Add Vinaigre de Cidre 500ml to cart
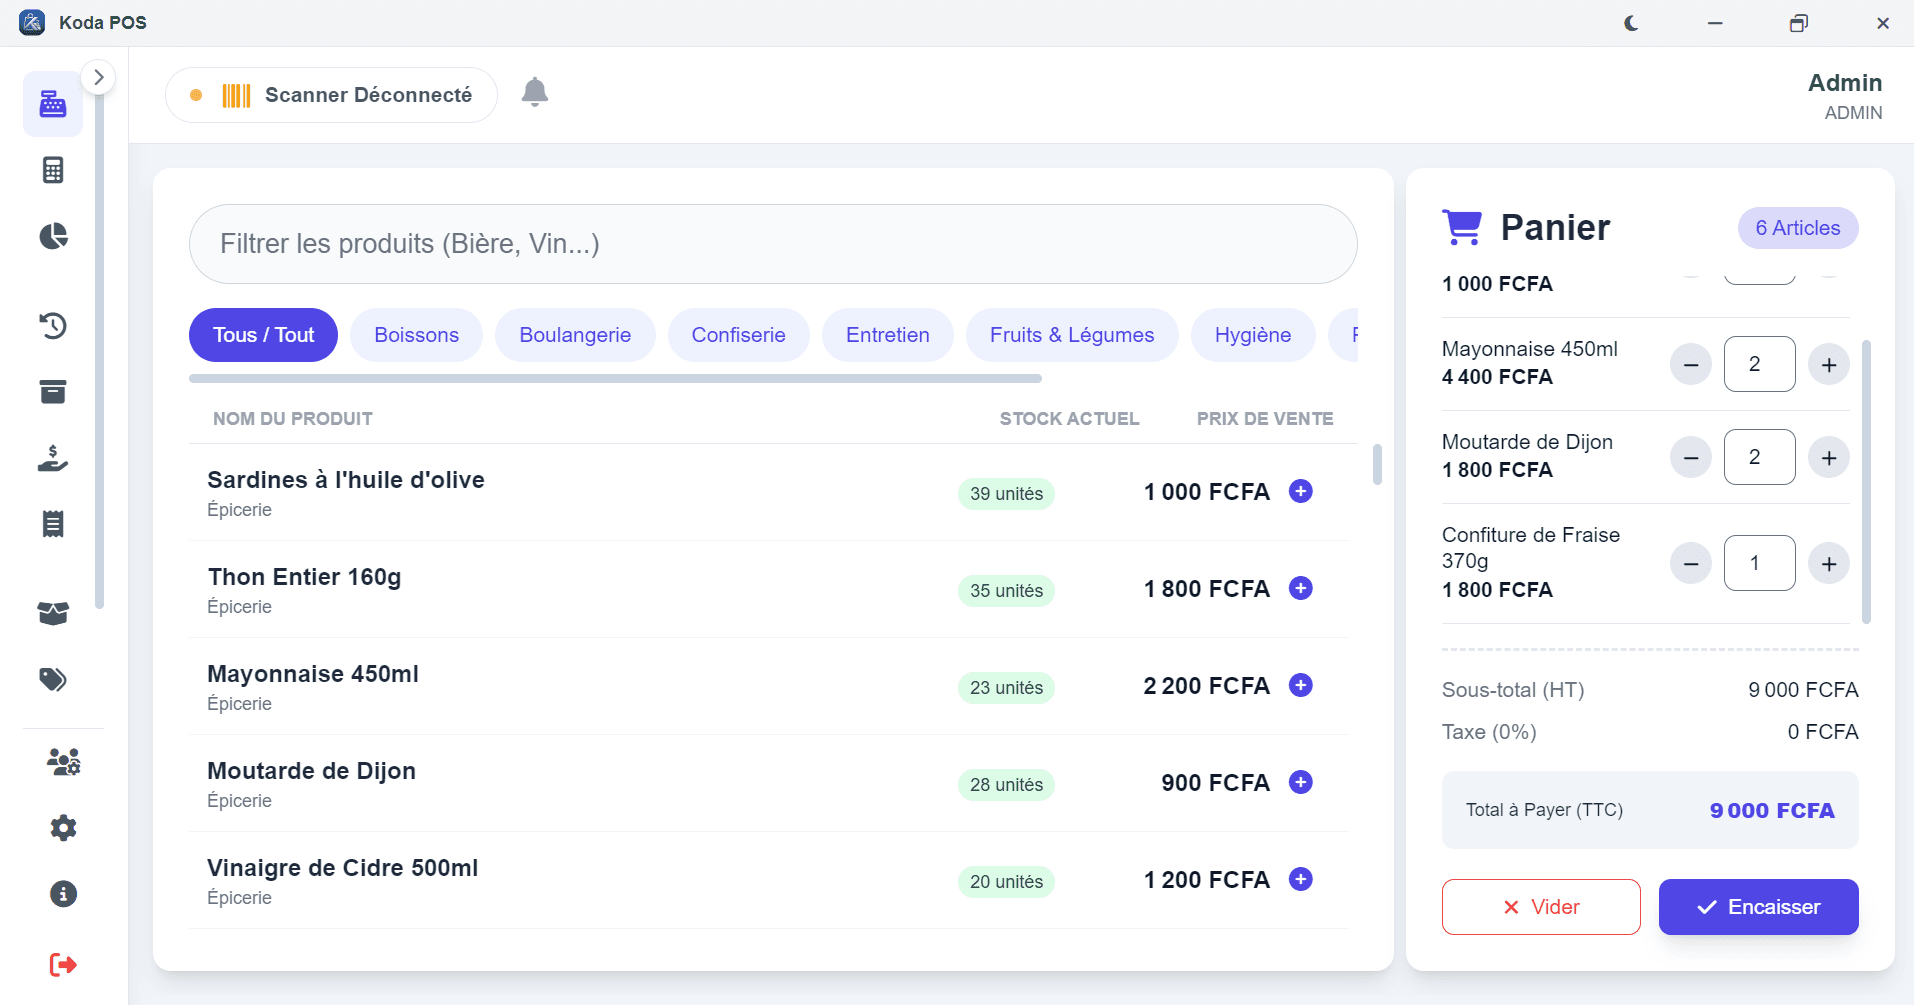 [x=1301, y=879]
